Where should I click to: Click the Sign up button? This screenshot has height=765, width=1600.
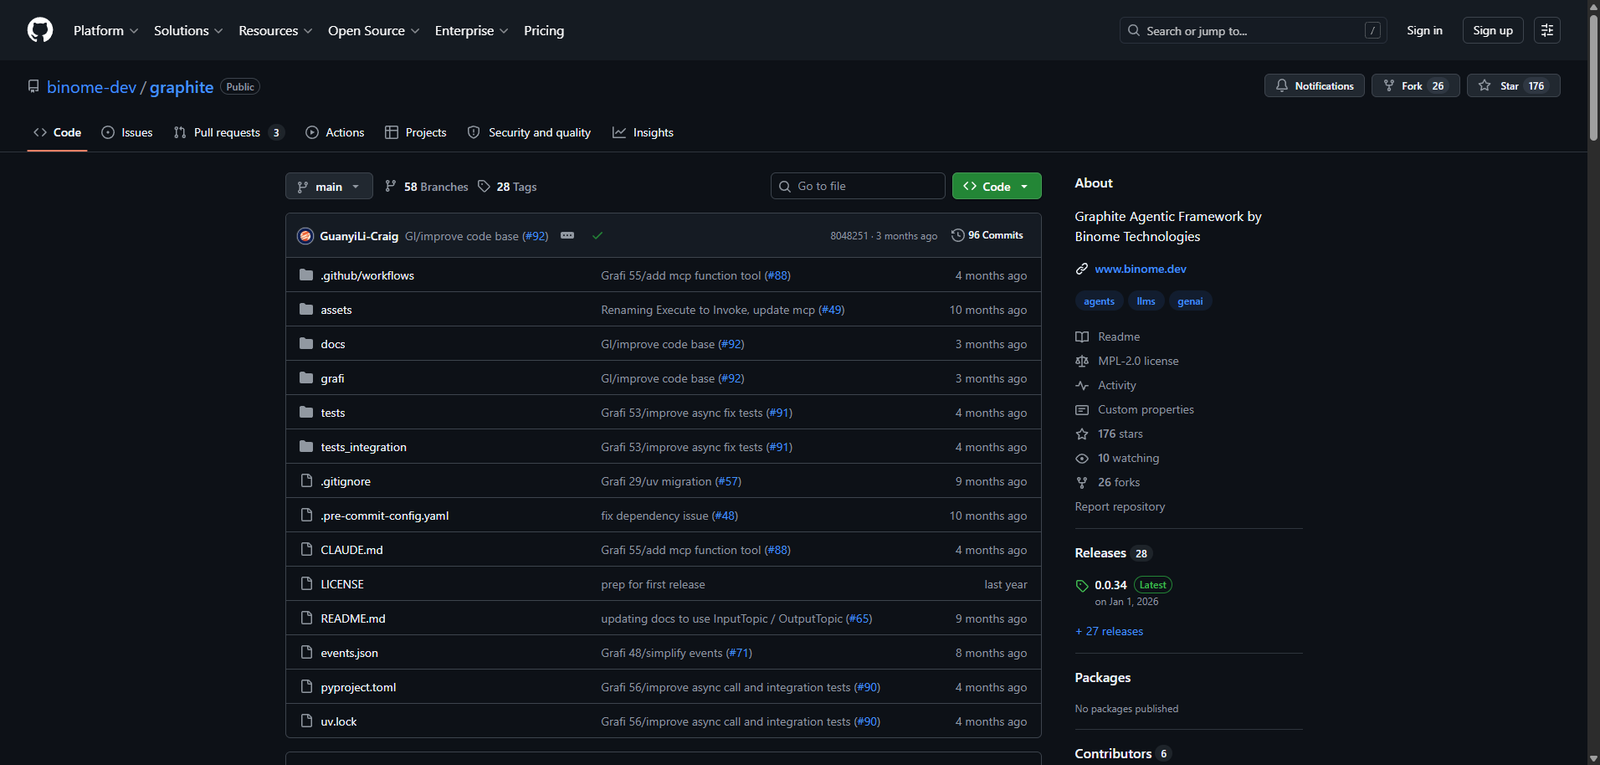1492,31
